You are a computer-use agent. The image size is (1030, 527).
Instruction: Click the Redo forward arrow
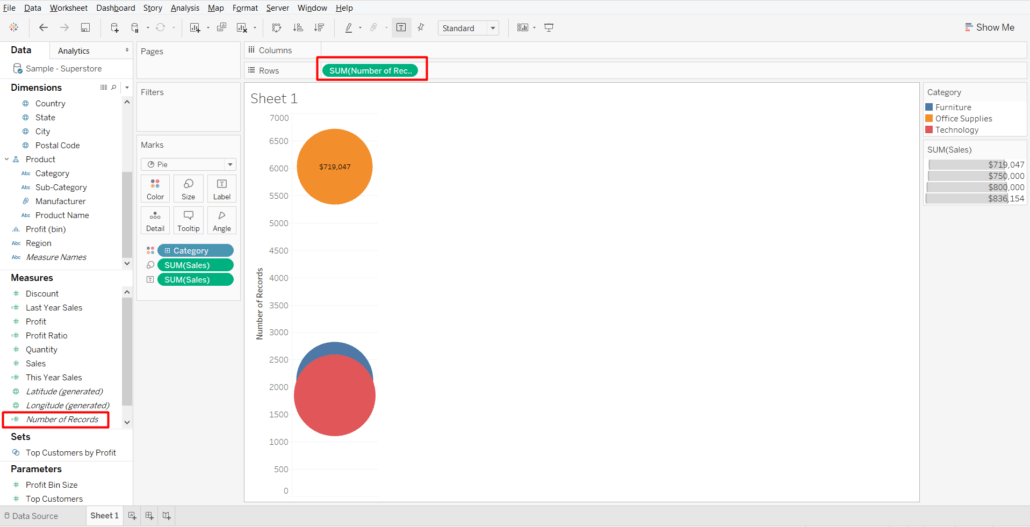click(x=64, y=28)
